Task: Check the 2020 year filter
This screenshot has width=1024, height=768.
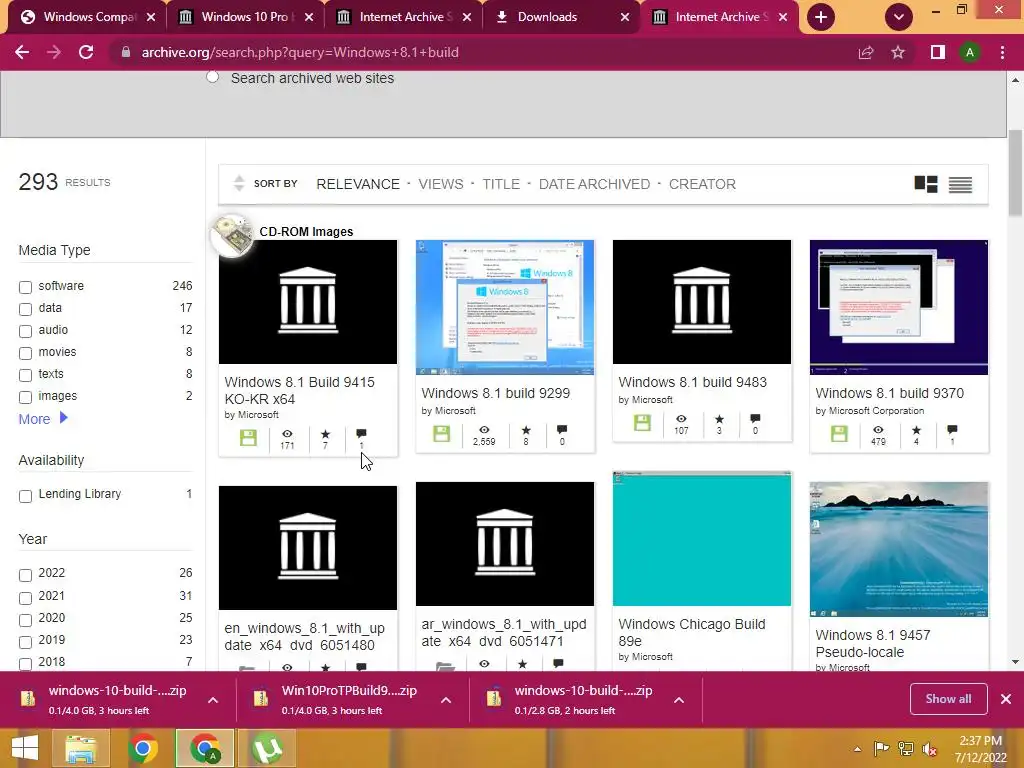Action: [25, 620]
